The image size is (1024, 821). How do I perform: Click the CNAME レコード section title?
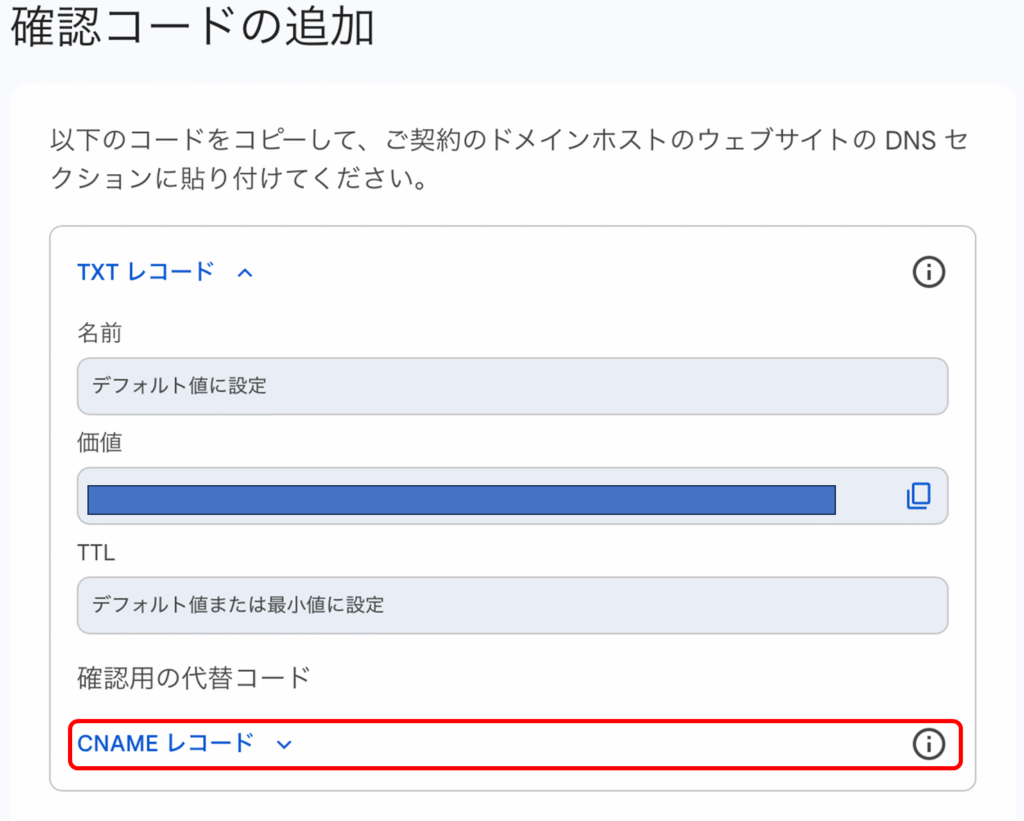[165, 743]
